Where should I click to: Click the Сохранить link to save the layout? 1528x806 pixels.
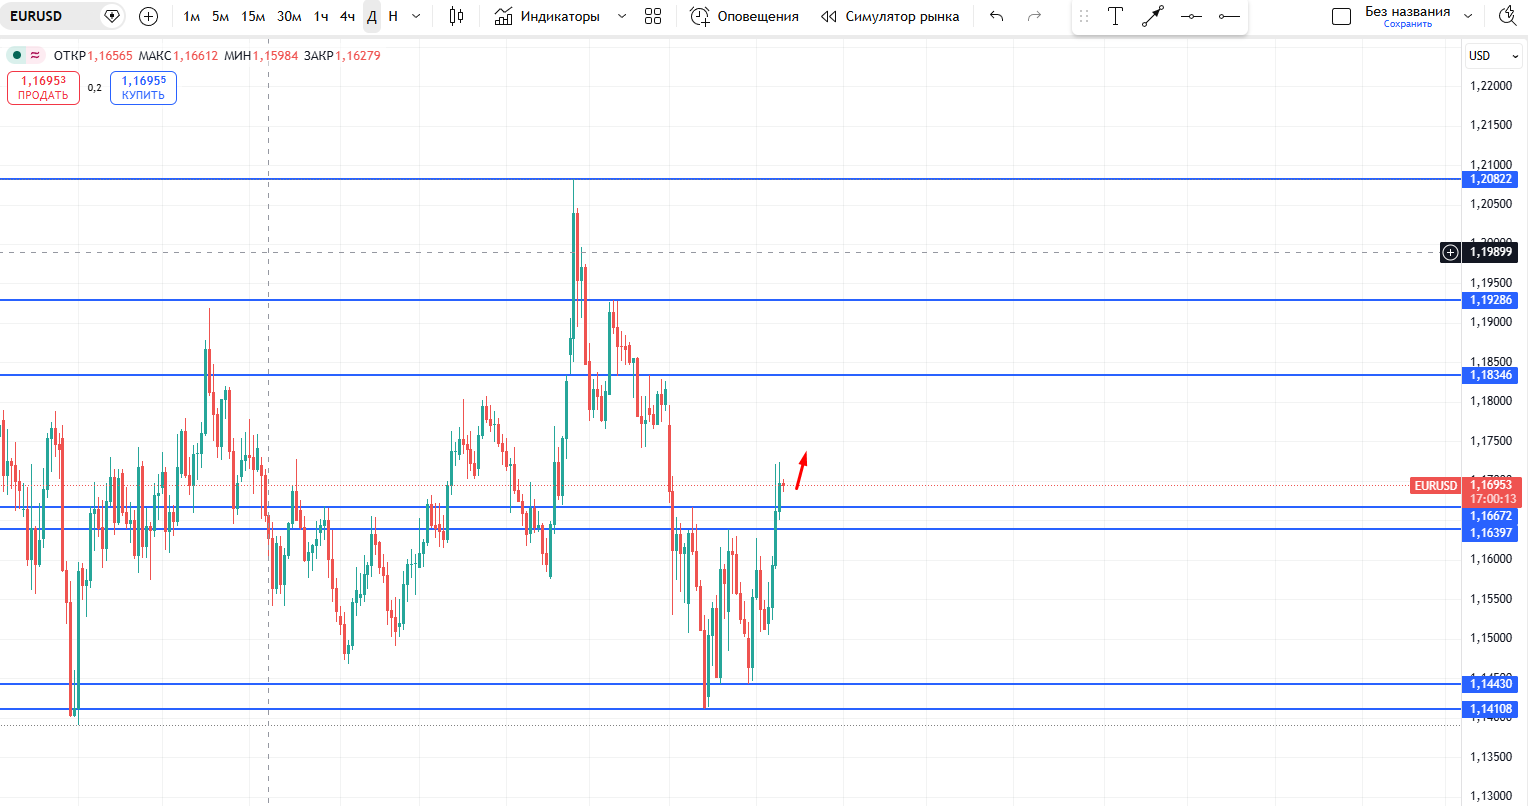click(1409, 23)
